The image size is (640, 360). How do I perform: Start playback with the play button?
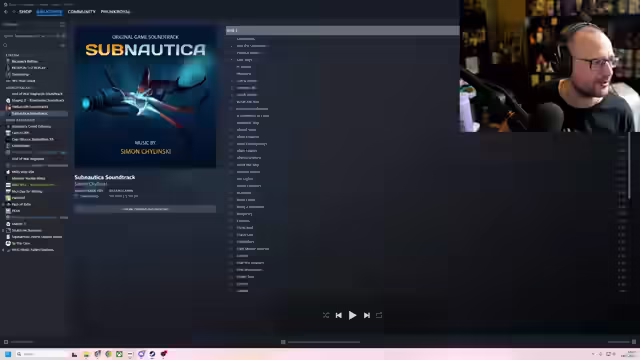pyautogui.click(x=352, y=315)
